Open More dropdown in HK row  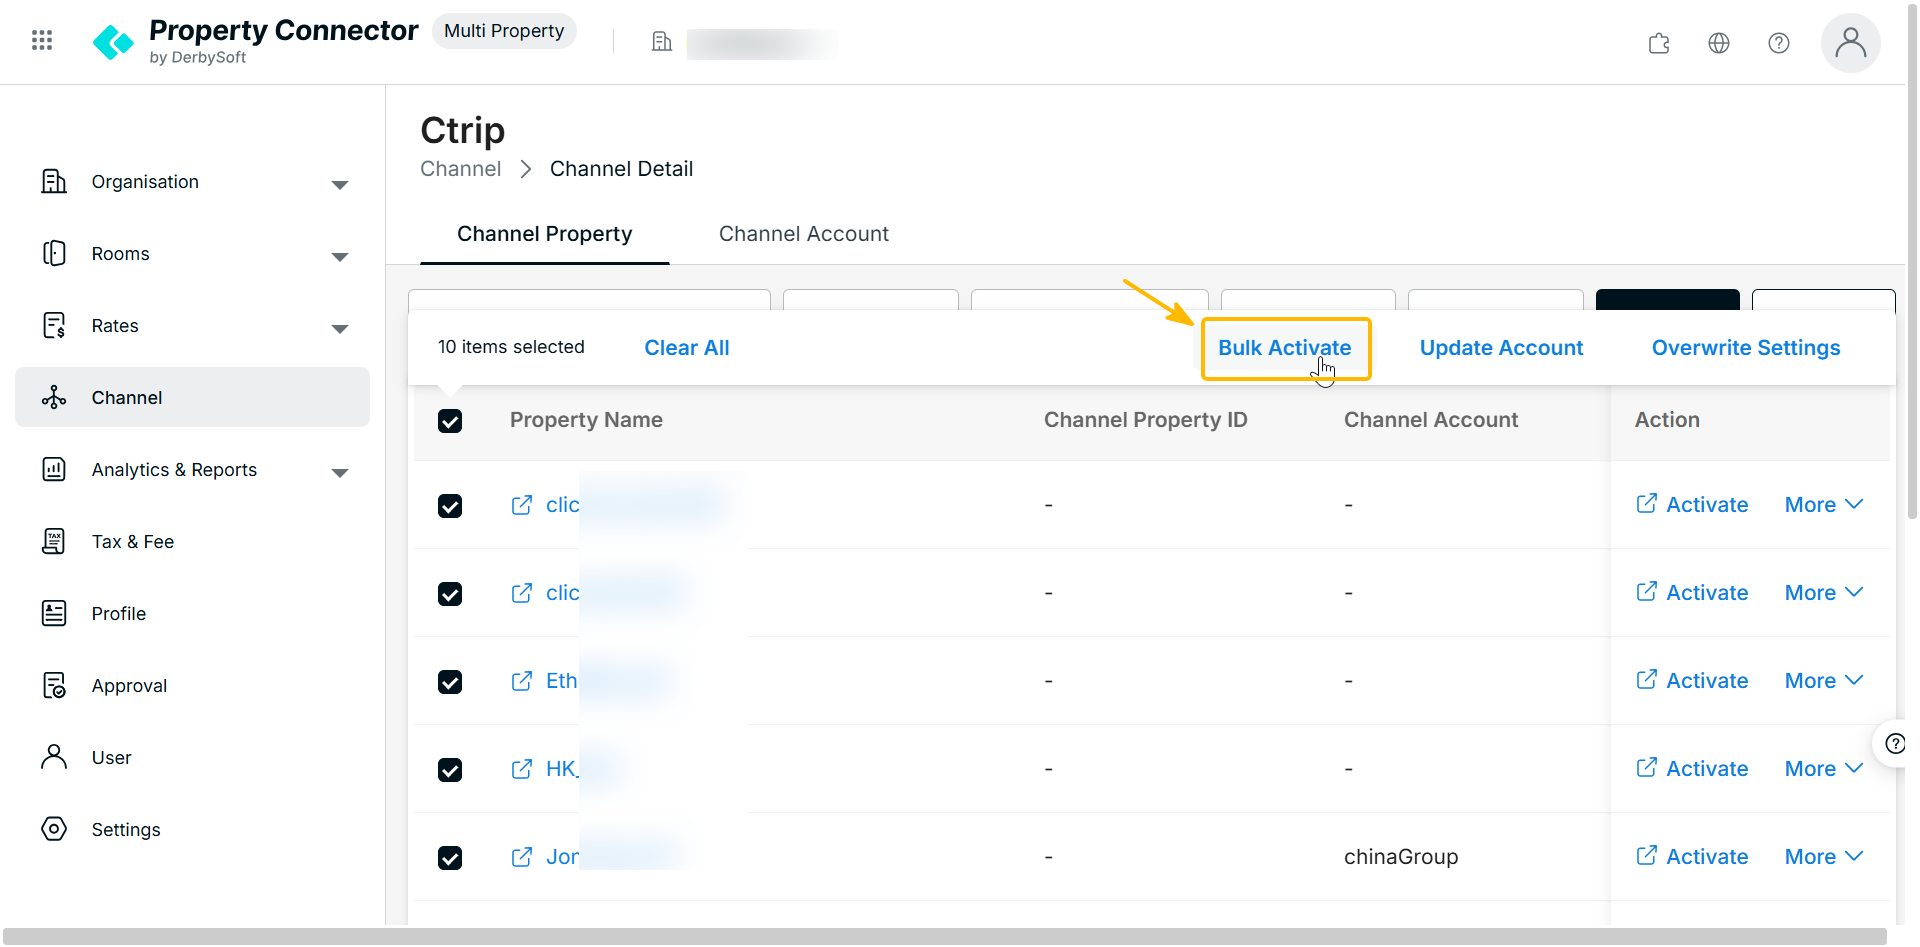point(1824,769)
